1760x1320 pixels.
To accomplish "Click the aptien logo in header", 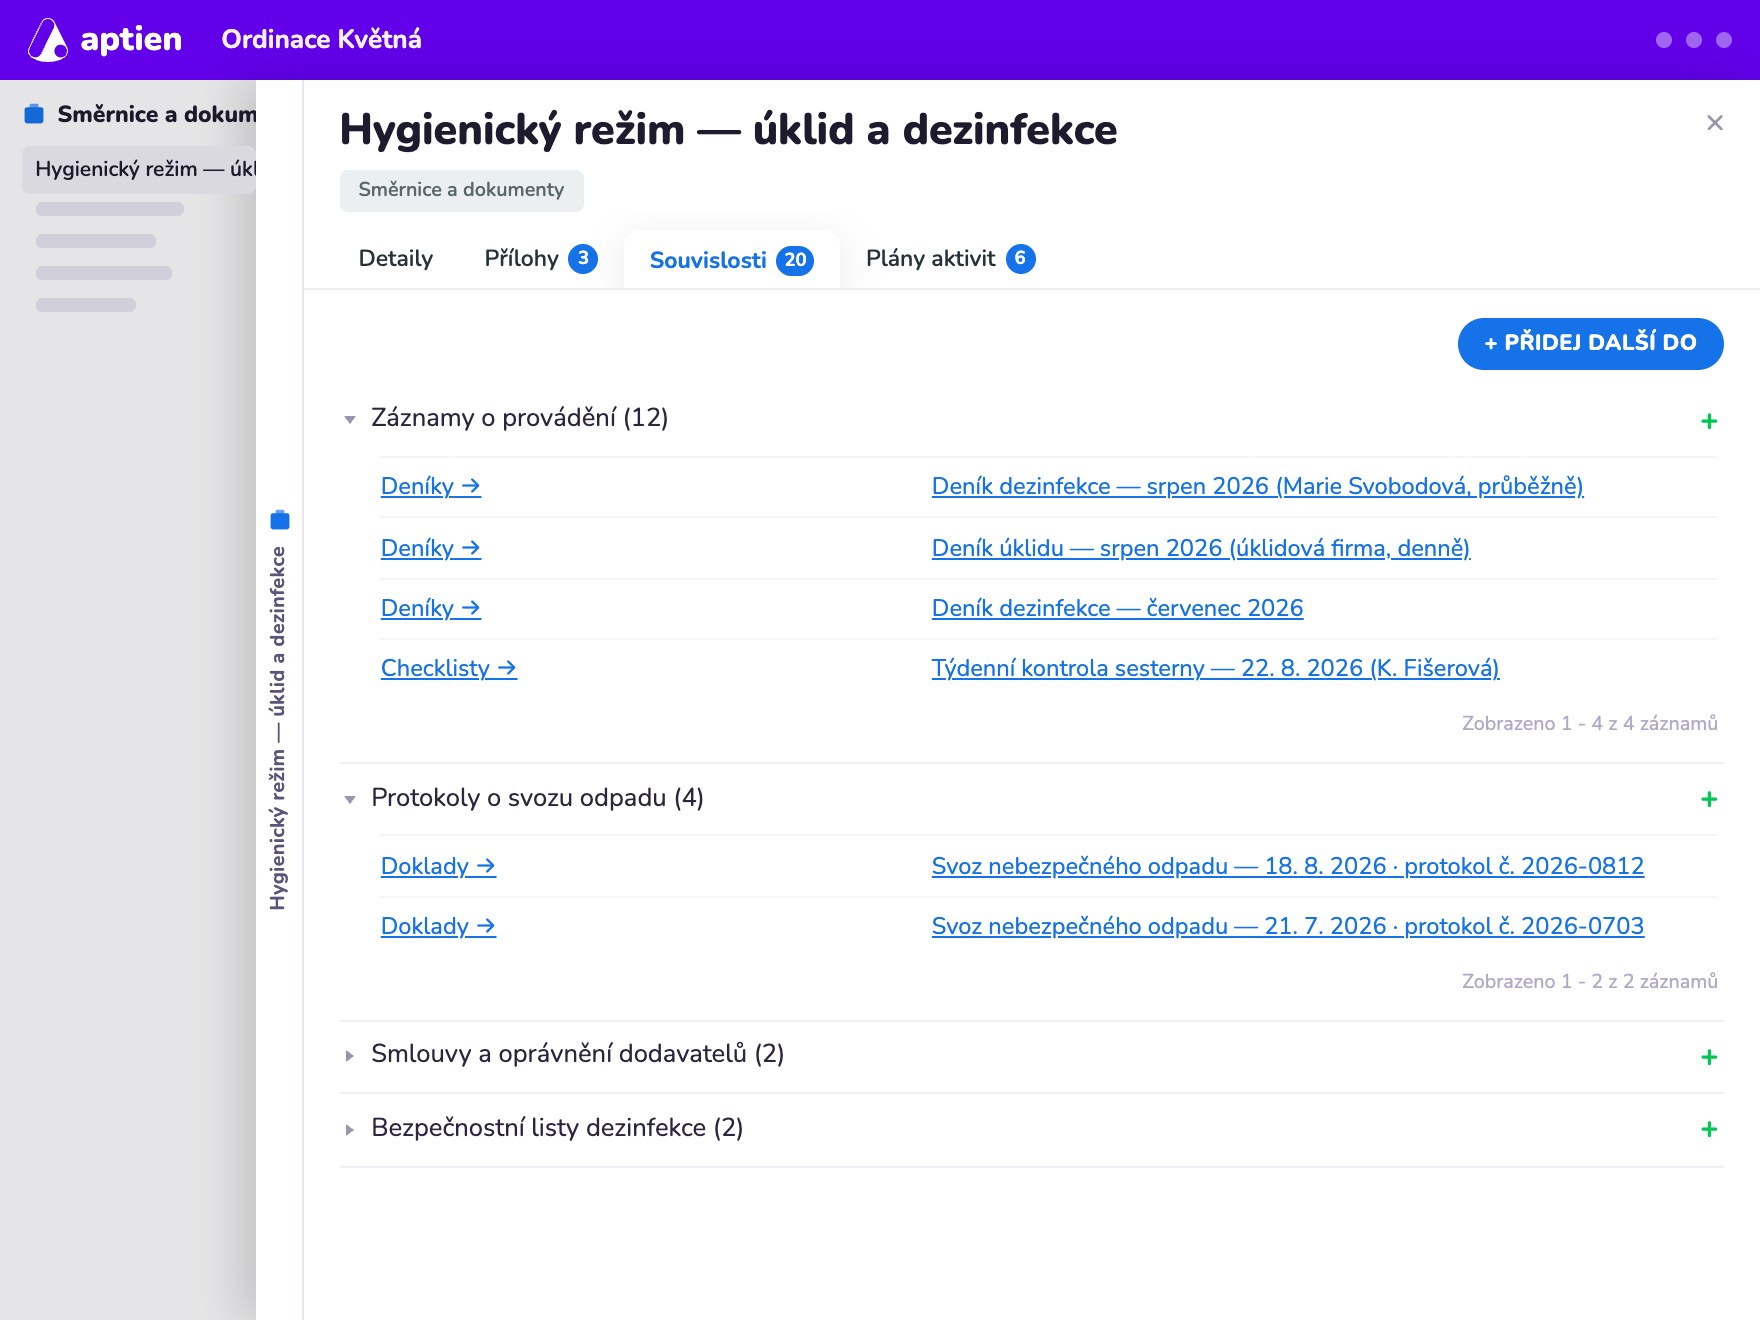I will coord(105,40).
